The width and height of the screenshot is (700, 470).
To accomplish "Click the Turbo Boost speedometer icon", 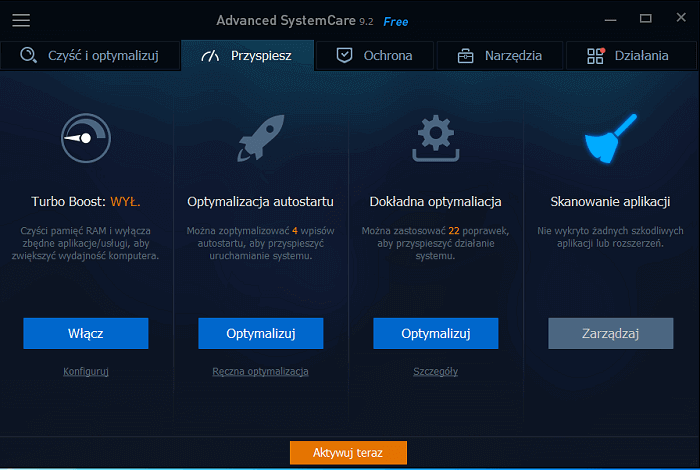I will (x=85, y=138).
